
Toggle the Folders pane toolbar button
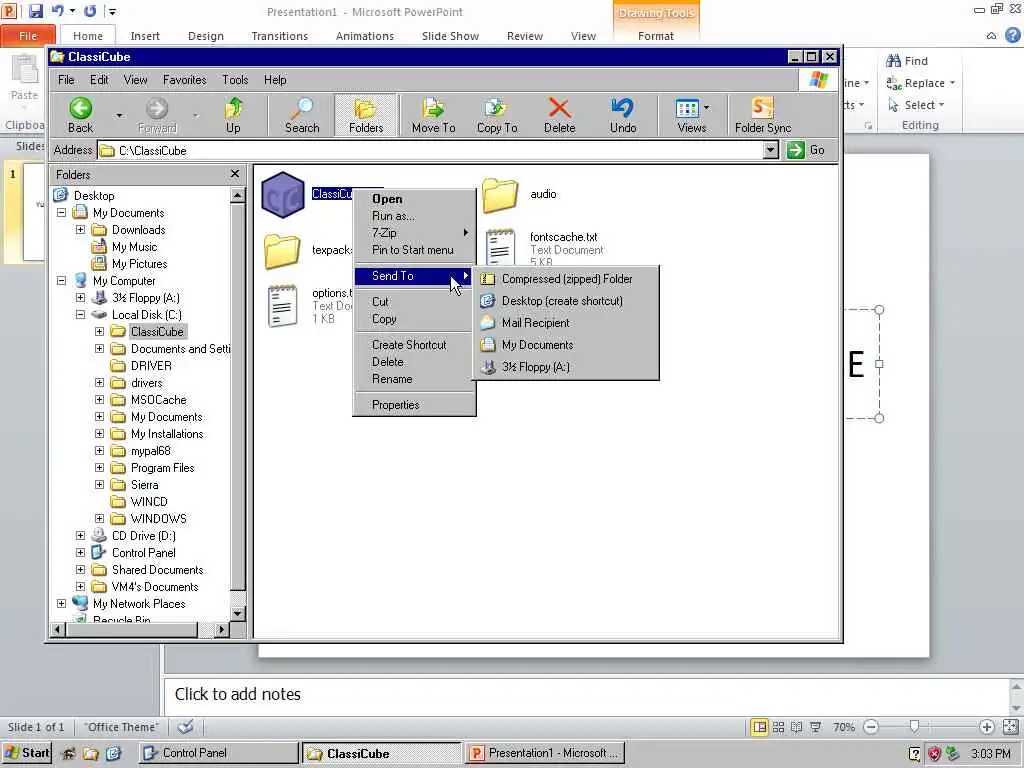click(366, 115)
